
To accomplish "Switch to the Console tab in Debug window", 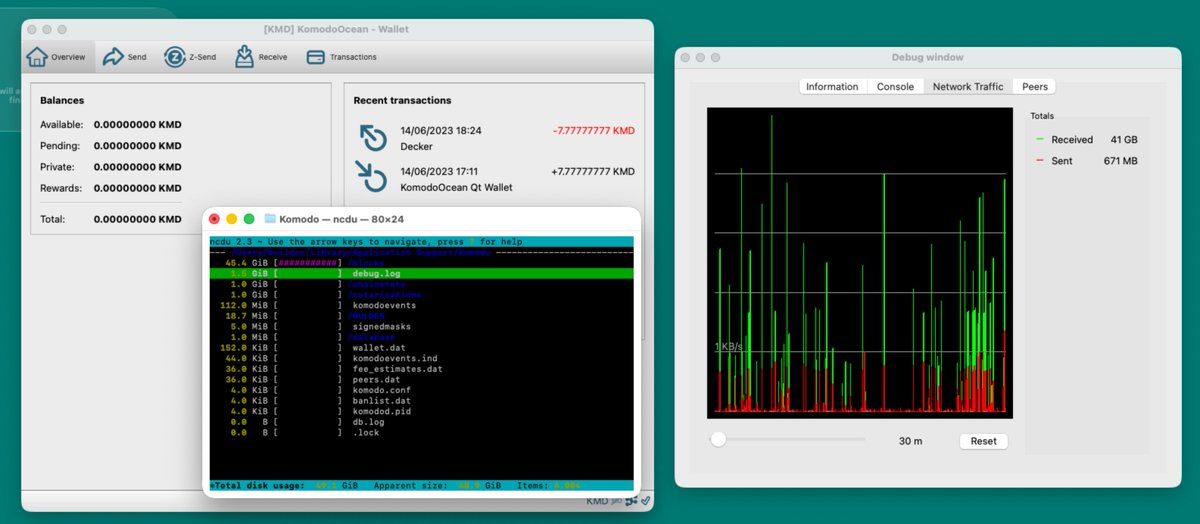I will coord(895,87).
